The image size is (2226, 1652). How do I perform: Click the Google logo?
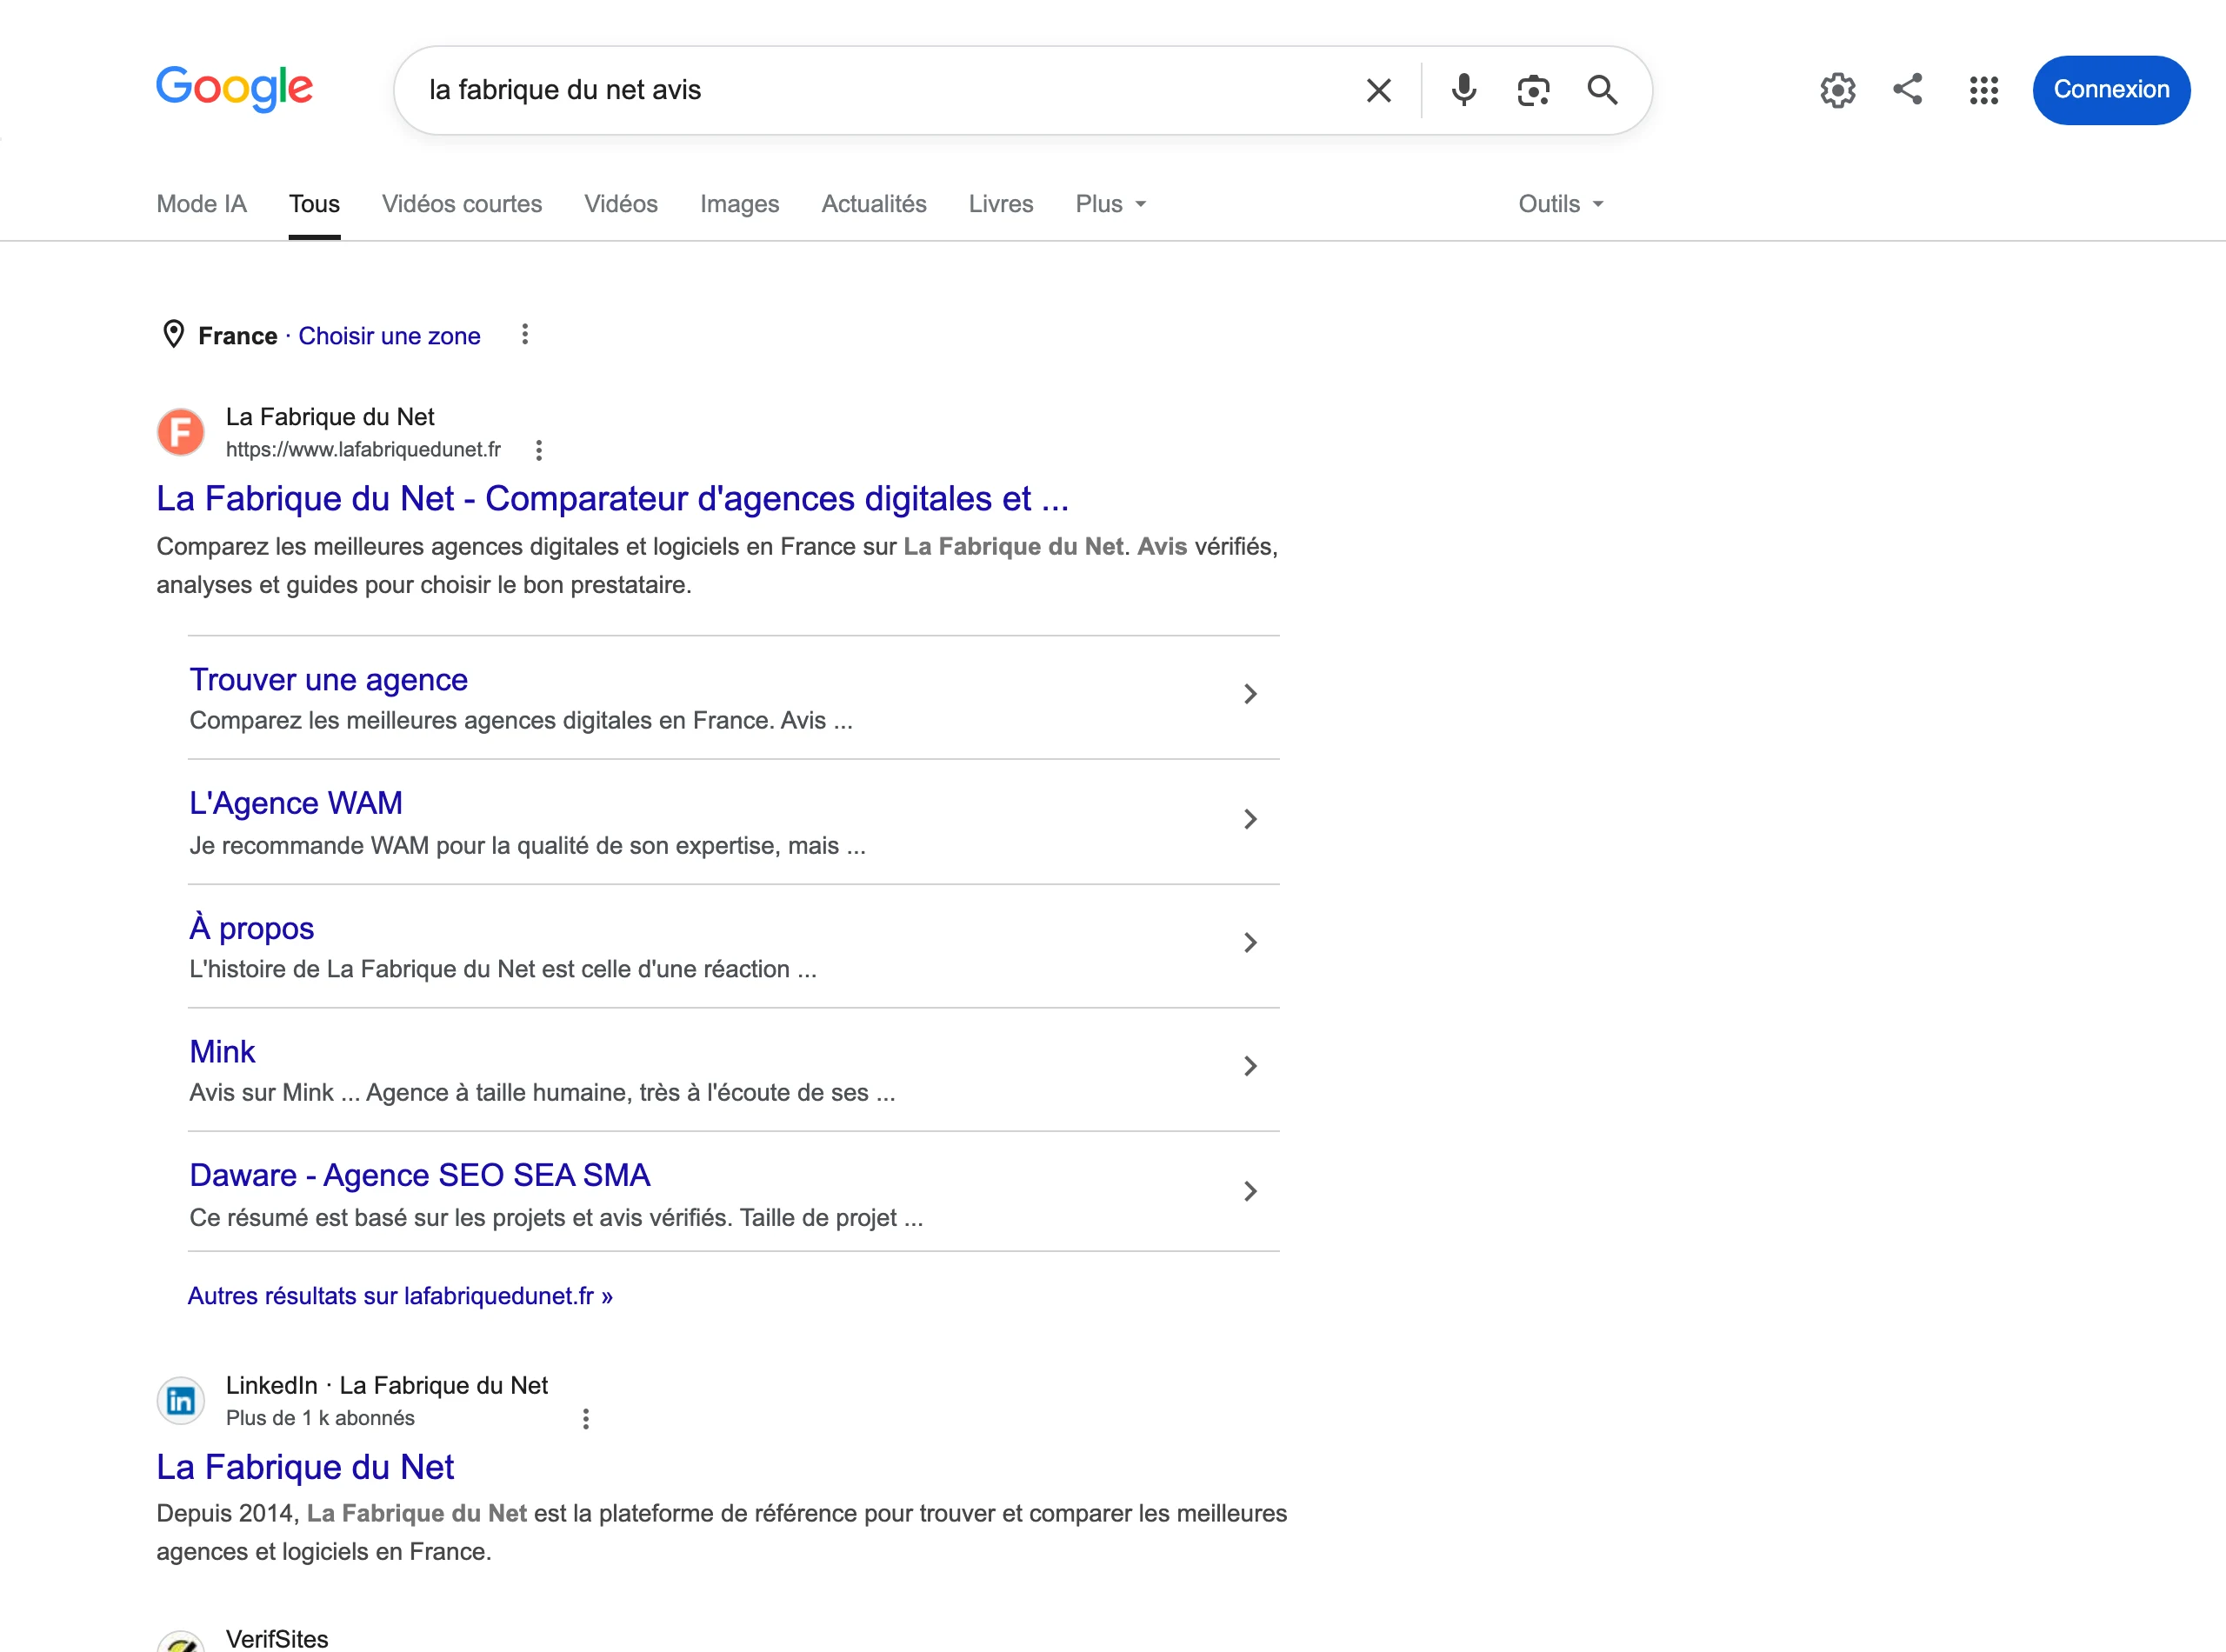point(234,89)
